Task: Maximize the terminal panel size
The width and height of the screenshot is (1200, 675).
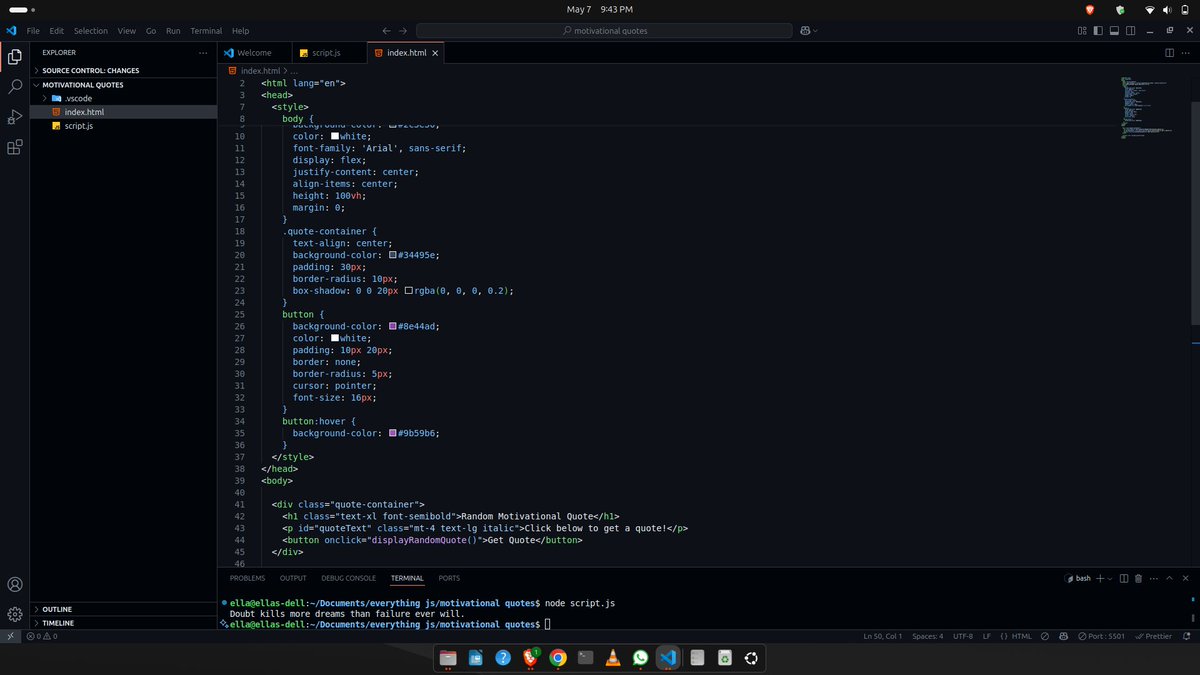Action: (x=1171, y=578)
